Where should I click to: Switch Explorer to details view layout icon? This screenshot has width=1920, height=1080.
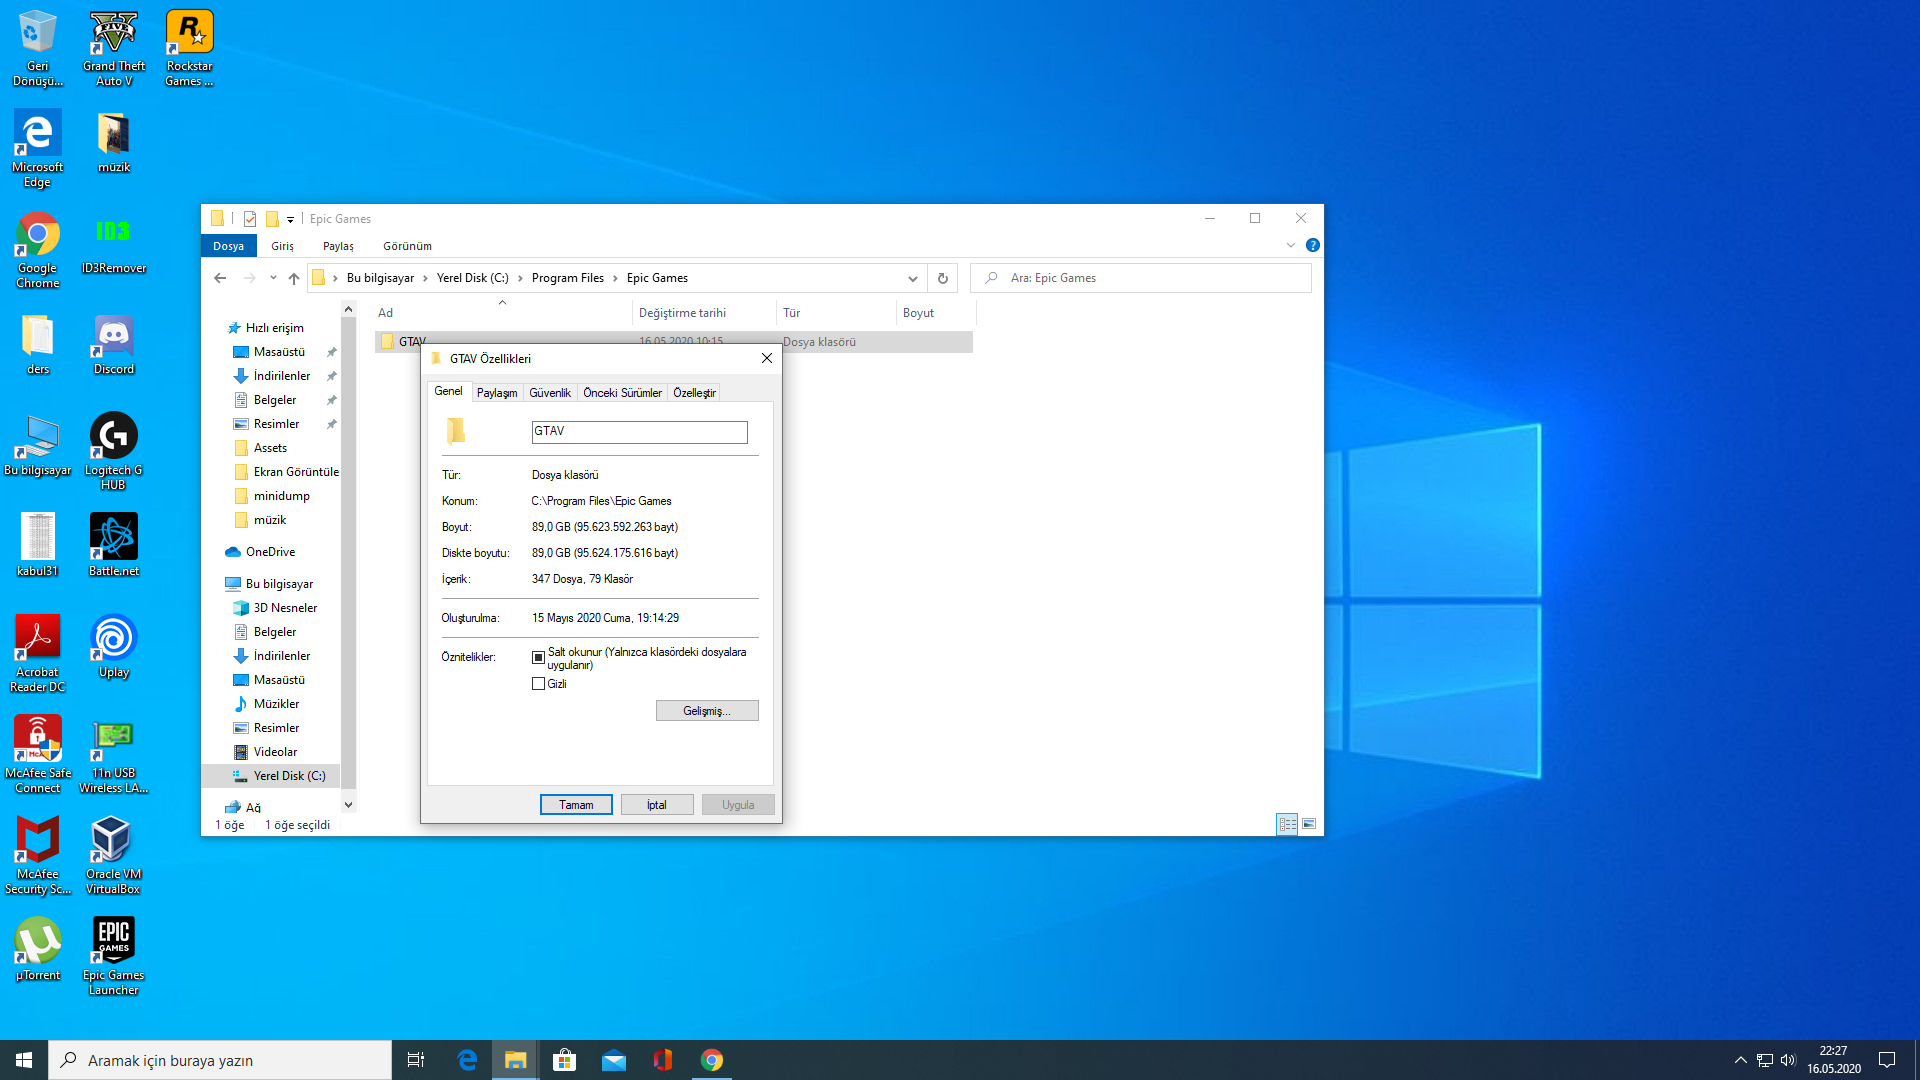pyautogui.click(x=1287, y=824)
